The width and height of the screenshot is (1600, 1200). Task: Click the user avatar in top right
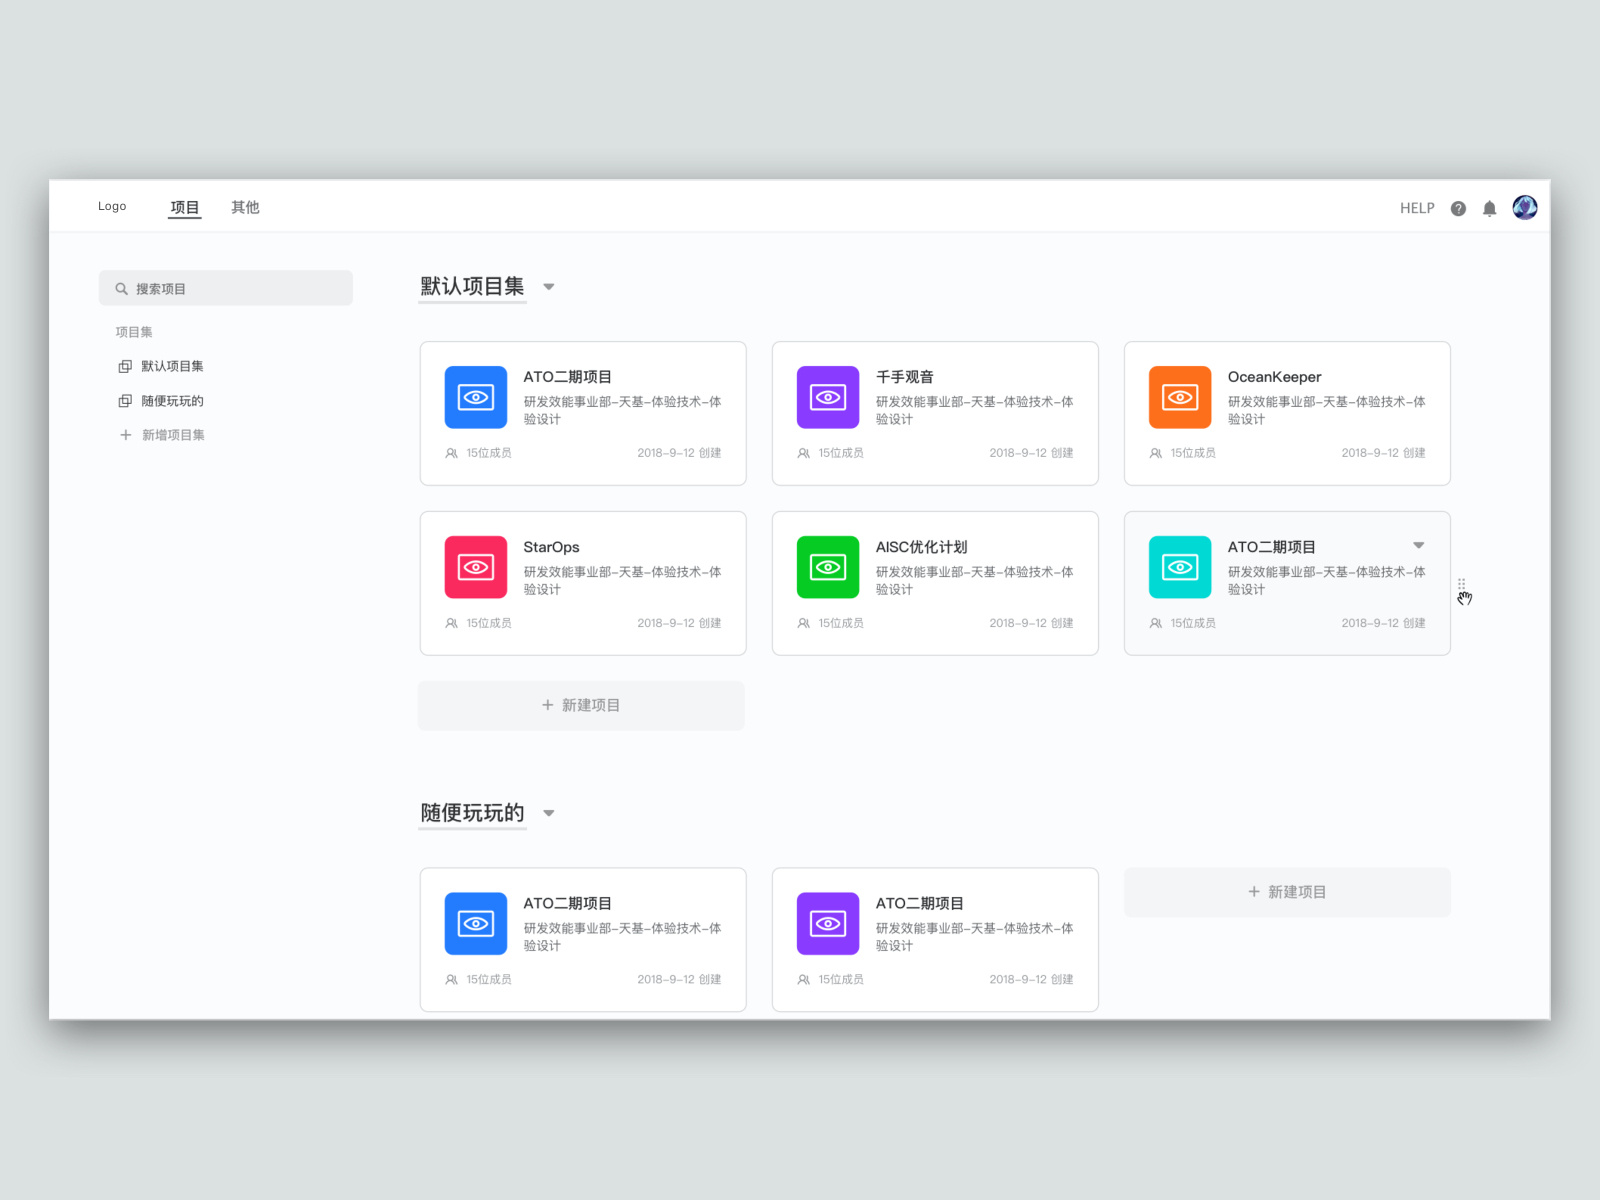[1524, 207]
